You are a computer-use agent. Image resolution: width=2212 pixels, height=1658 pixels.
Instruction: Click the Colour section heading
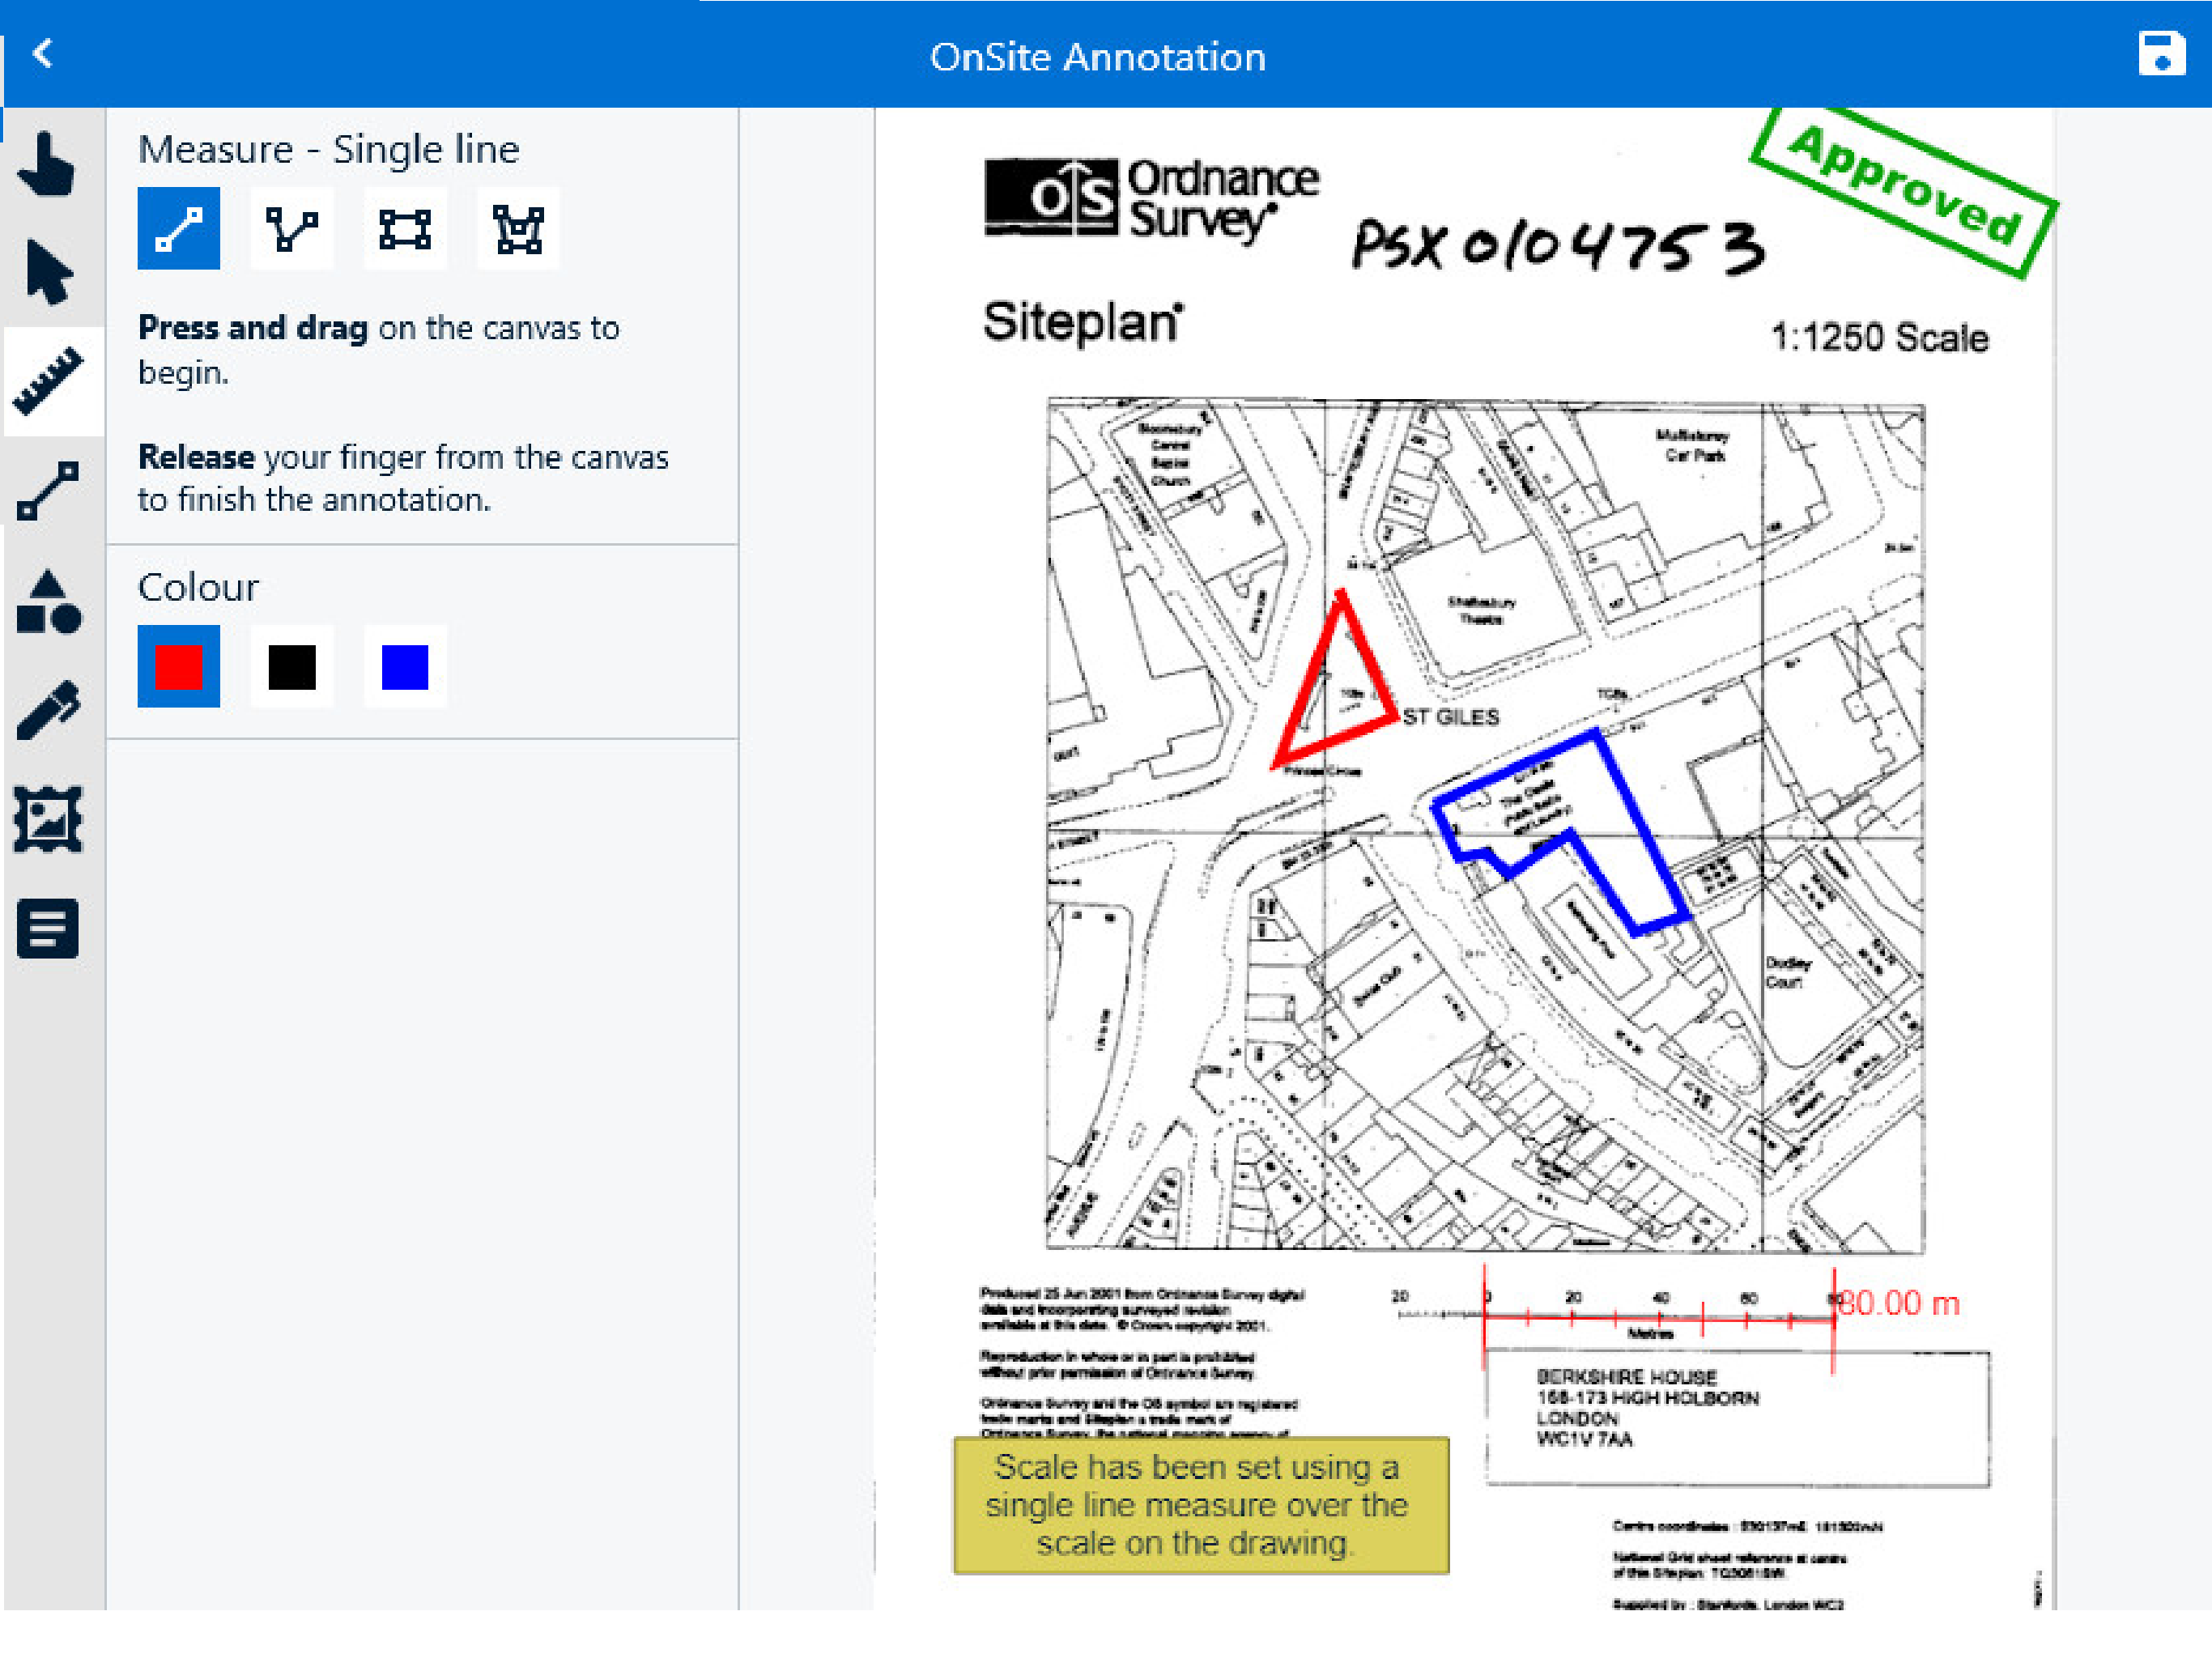point(198,587)
